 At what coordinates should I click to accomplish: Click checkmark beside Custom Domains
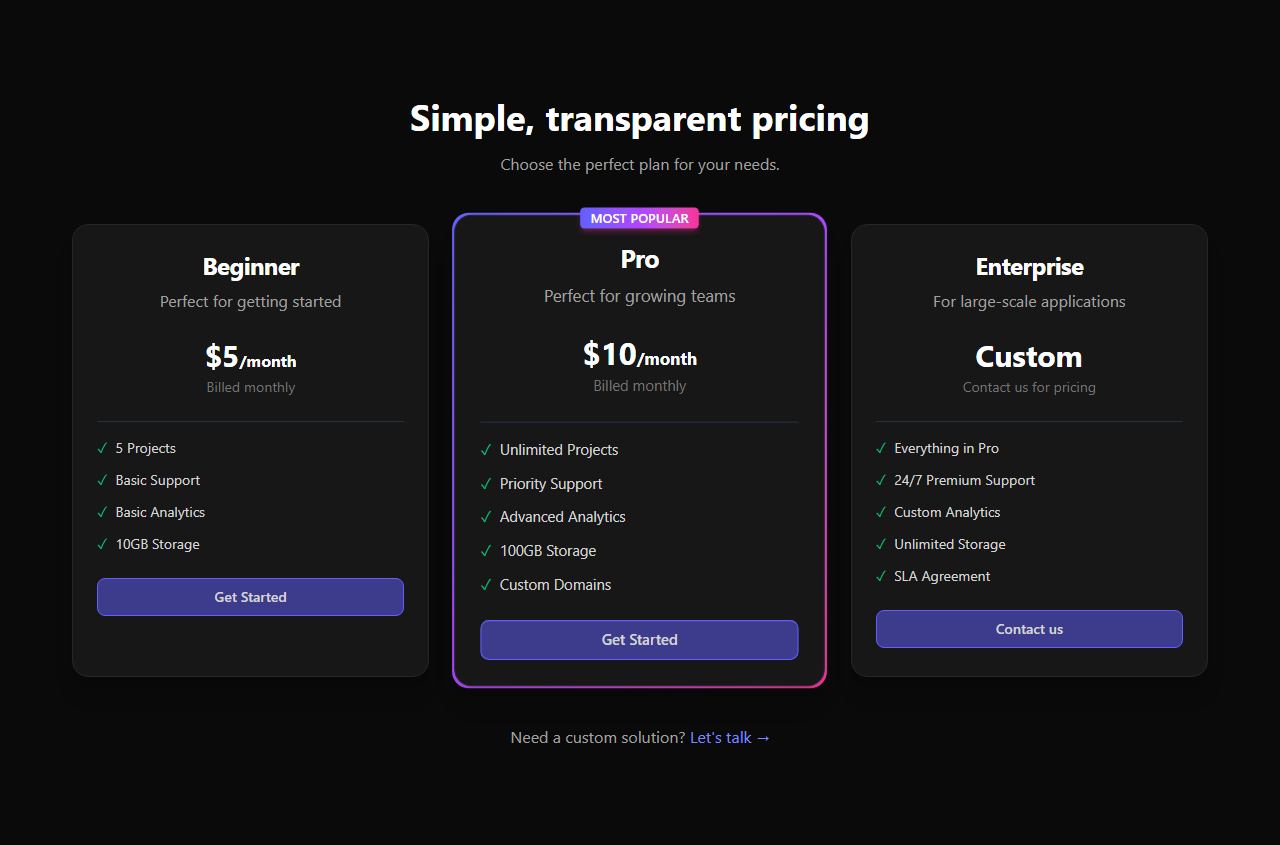(486, 585)
